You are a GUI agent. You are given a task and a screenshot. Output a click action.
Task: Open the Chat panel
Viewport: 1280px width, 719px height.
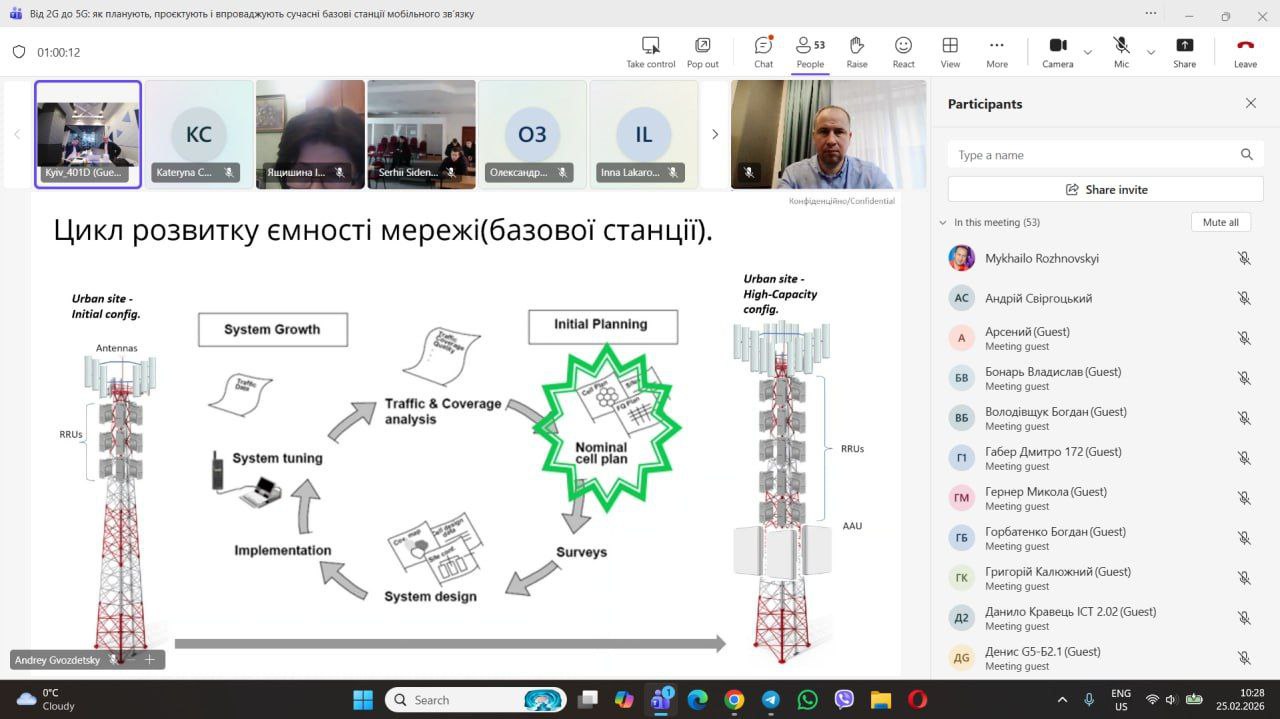[x=763, y=51]
